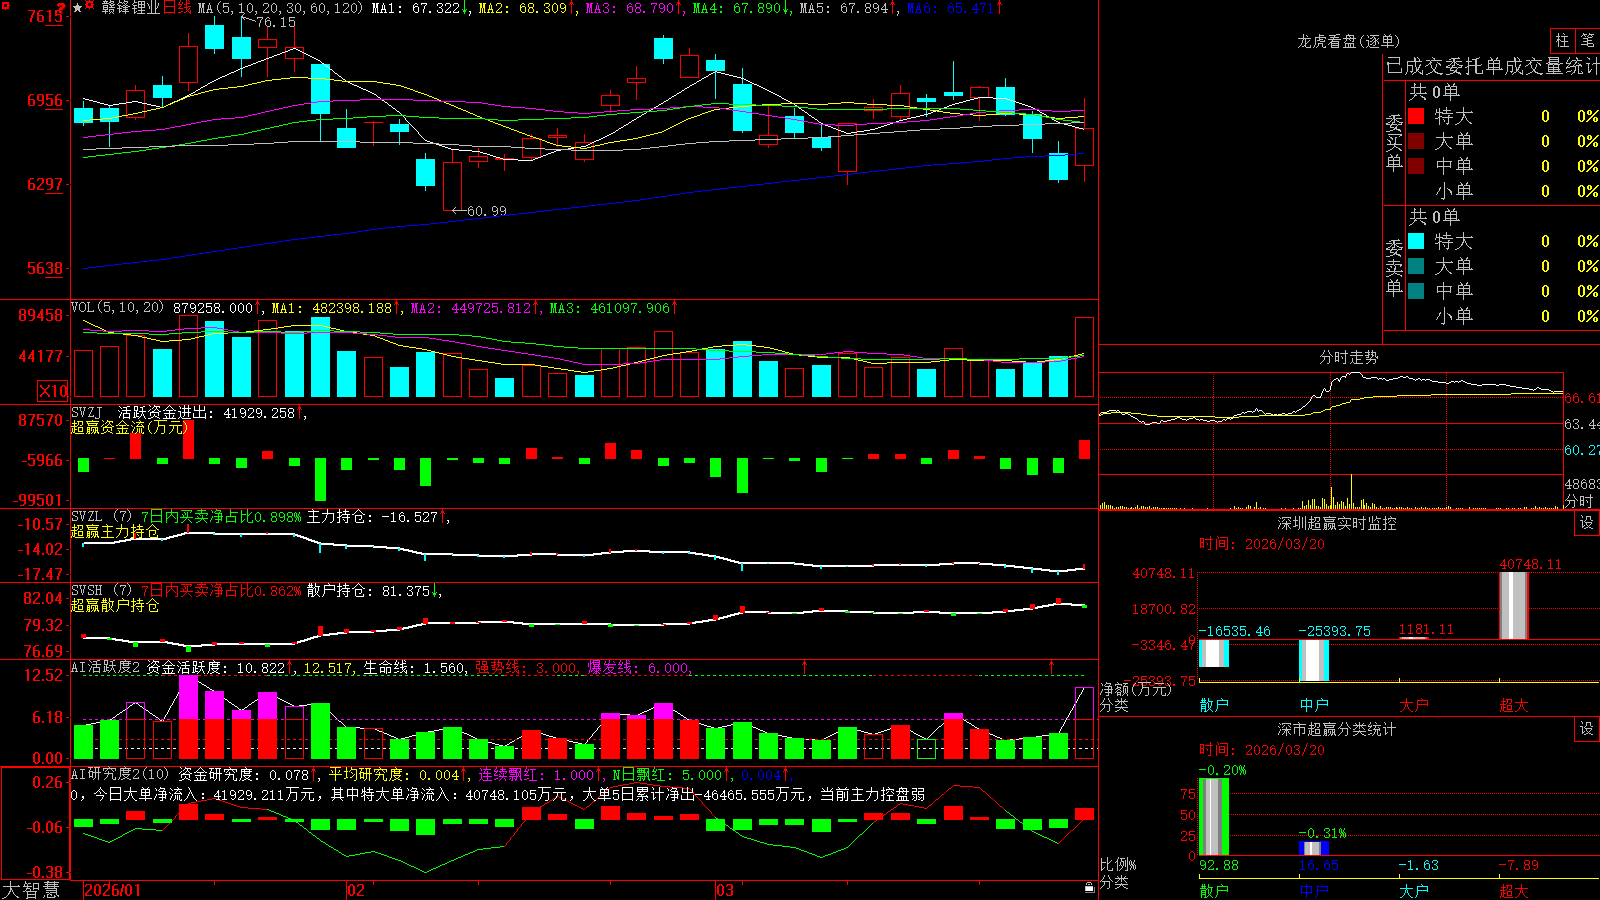Screen dimensions: 1600x900
Task: Click the SVZL (7) indicator name
Action: [101, 517]
